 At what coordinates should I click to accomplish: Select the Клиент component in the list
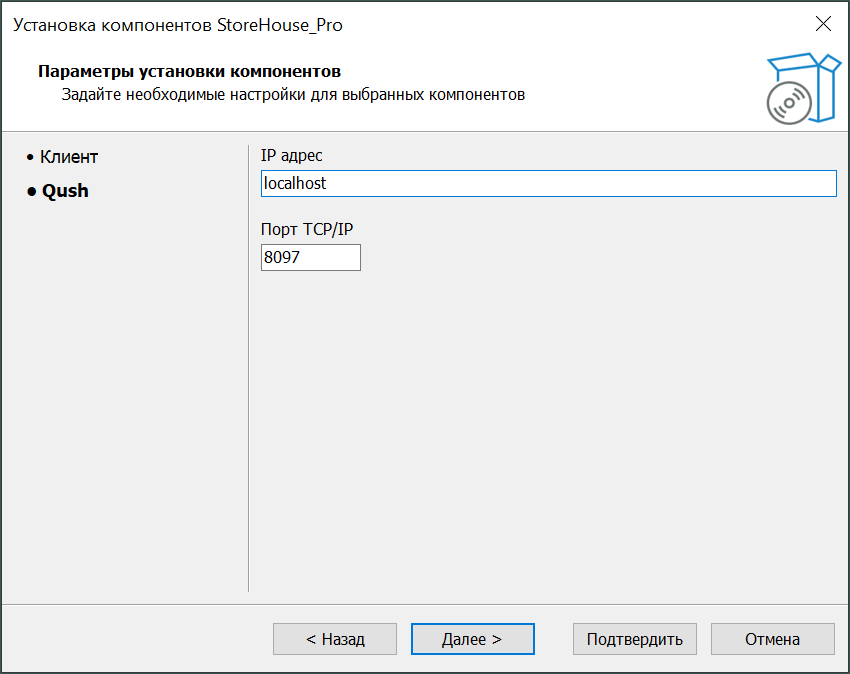point(69,157)
